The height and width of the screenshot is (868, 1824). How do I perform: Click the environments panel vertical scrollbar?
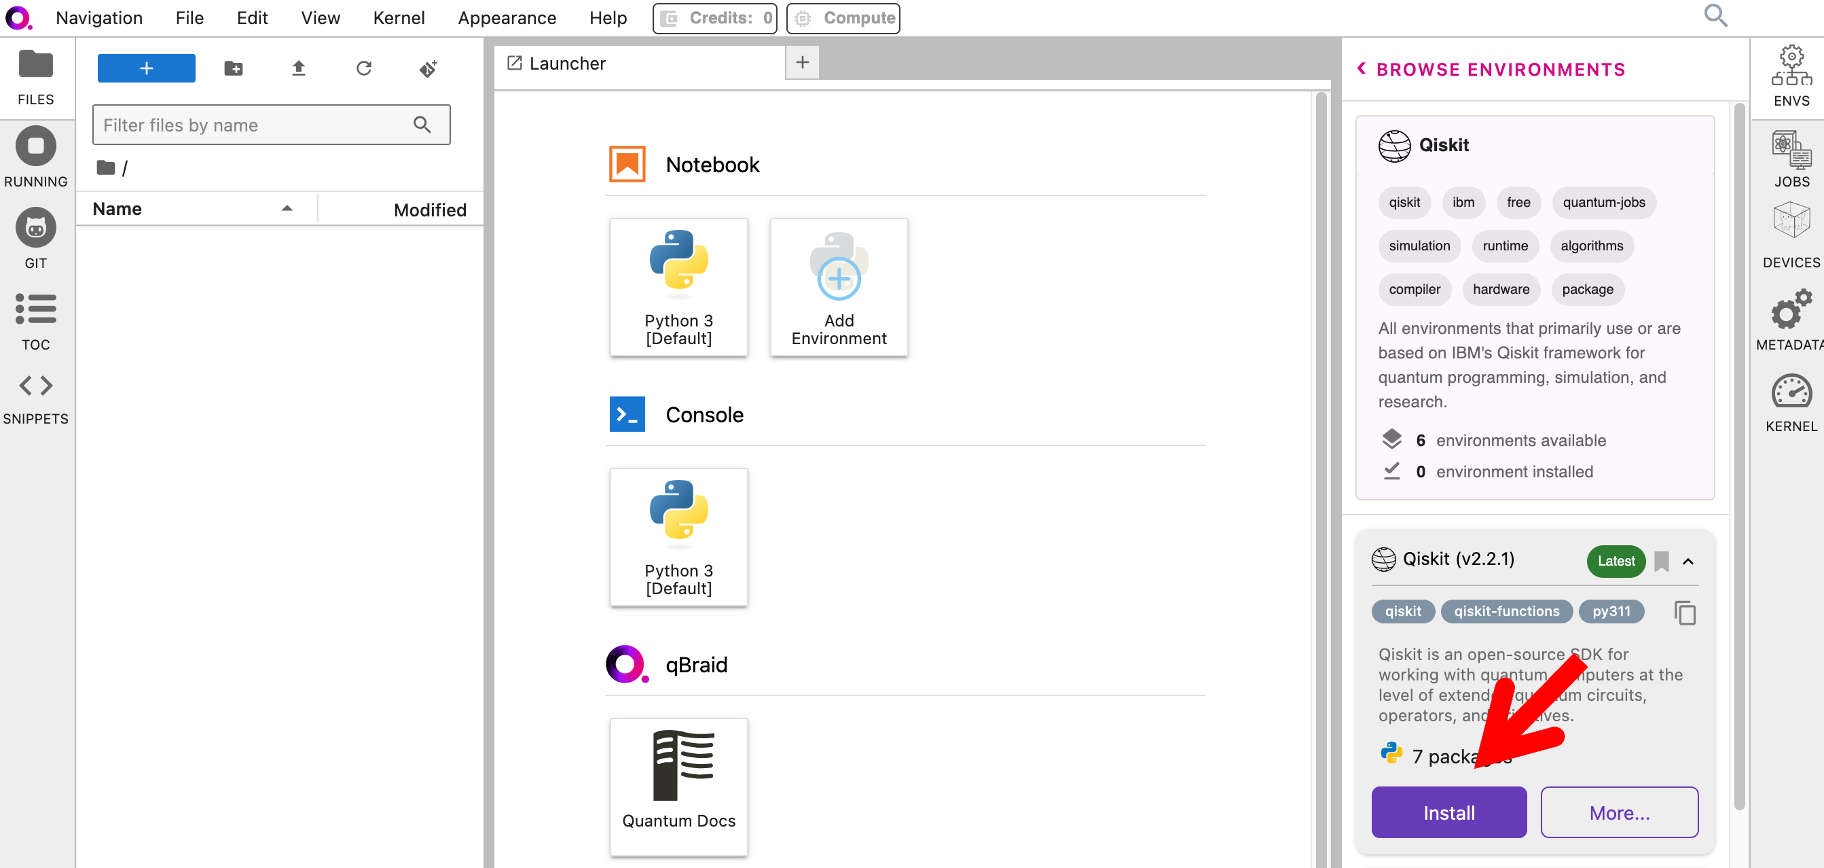pyautogui.click(x=1739, y=455)
